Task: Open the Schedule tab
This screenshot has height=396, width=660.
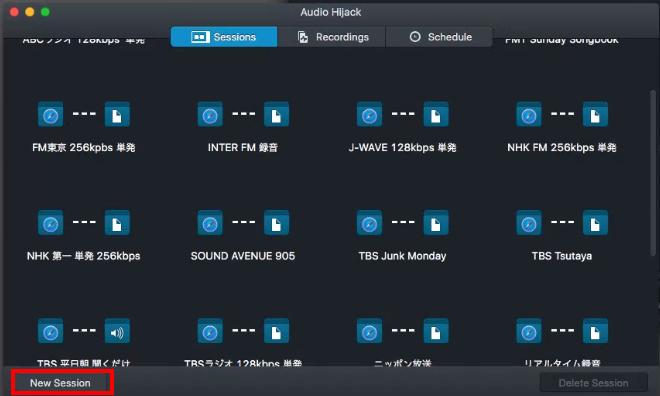Action: (x=439, y=37)
